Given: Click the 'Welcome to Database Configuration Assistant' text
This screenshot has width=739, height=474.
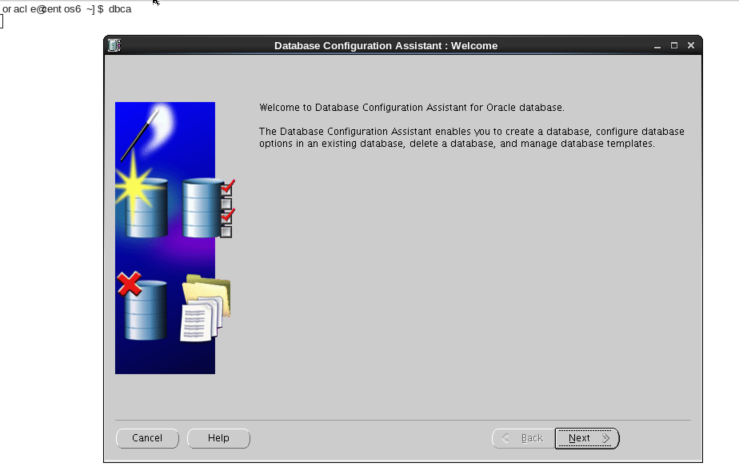Looking at the screenshot, I should click(x=411, y=107).
